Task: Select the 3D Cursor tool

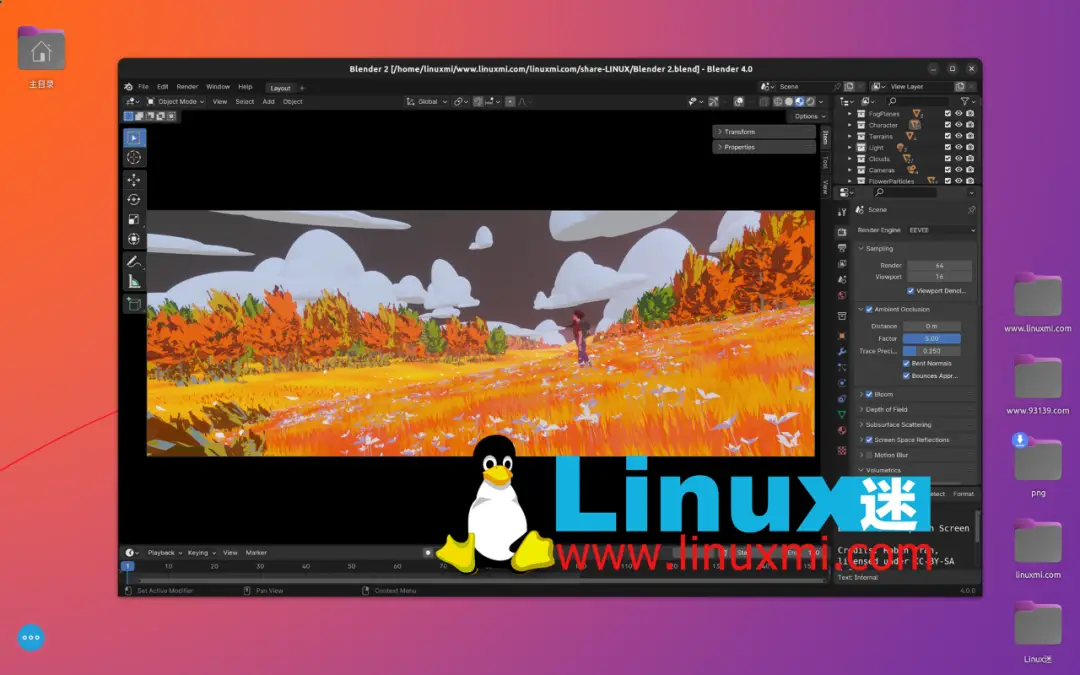Action: (134, 158)
